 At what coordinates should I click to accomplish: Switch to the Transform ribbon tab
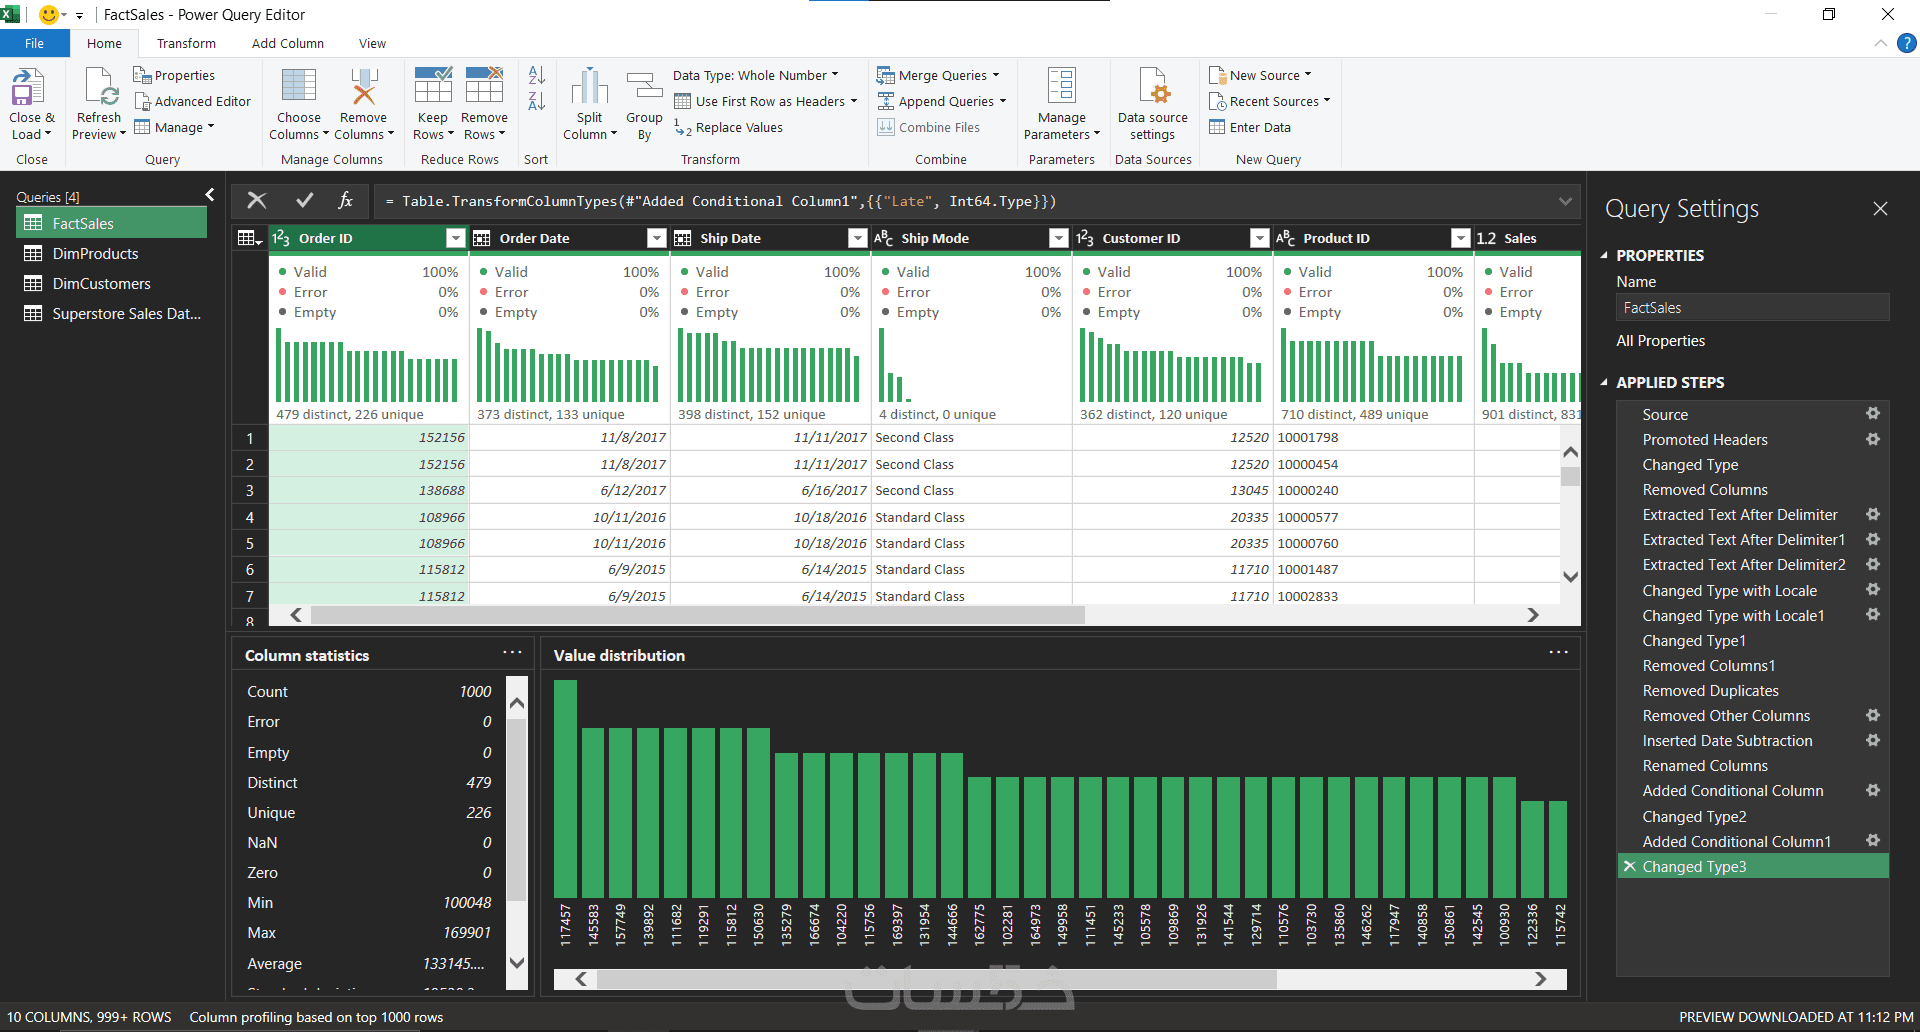pyautogui.click(x=186, y=44)
